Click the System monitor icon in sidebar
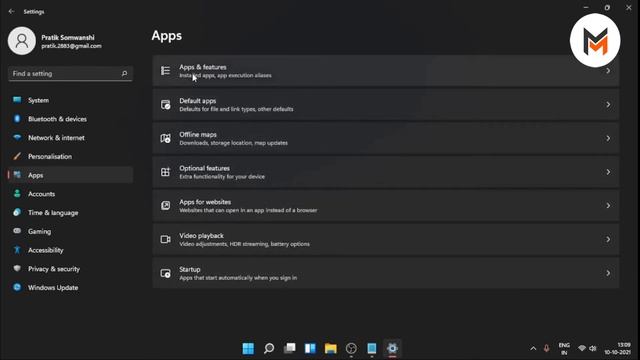 click(x=17, y=100)
